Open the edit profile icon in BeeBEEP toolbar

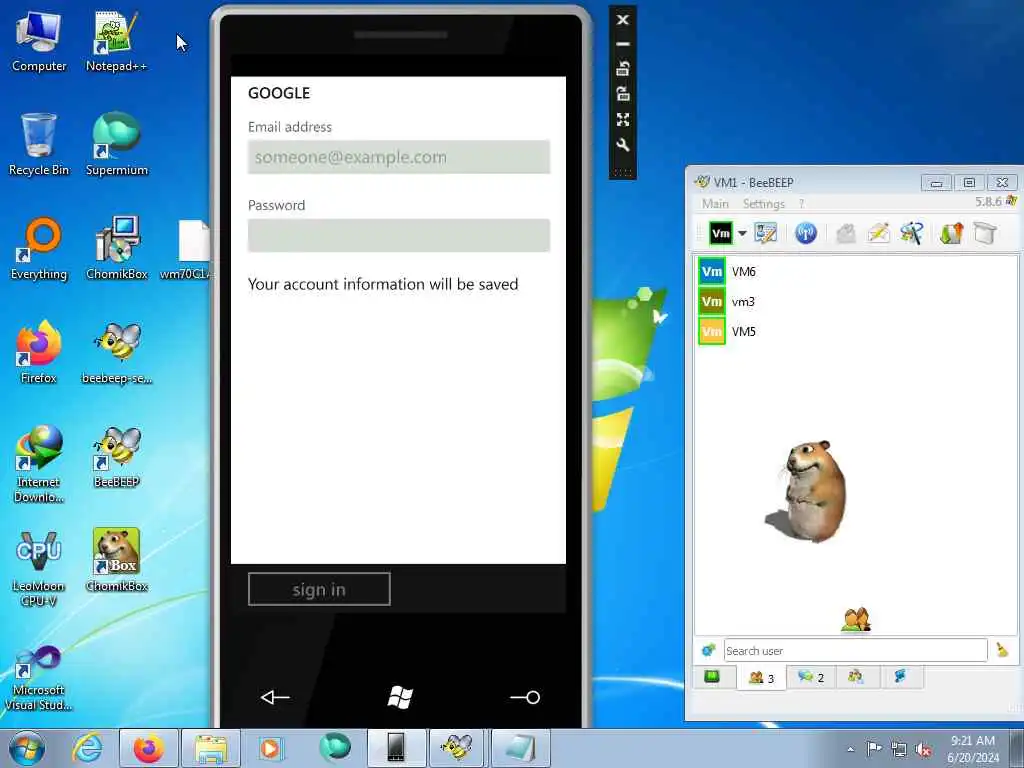coord(765,232)
